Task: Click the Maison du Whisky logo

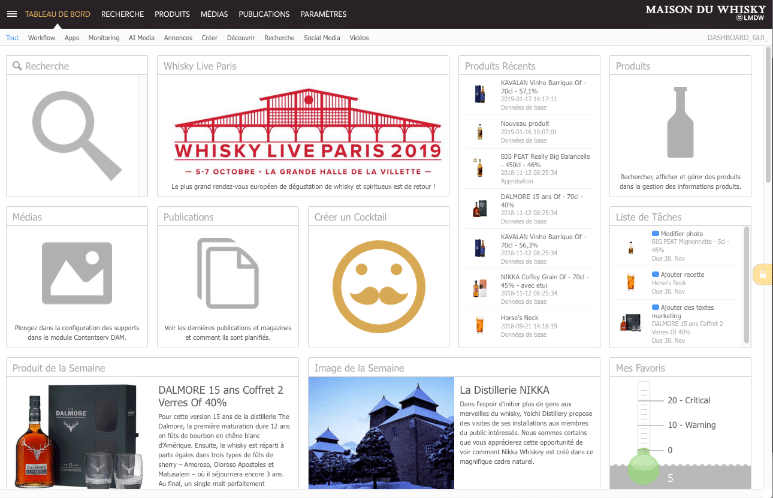Action: click(705, 13)
